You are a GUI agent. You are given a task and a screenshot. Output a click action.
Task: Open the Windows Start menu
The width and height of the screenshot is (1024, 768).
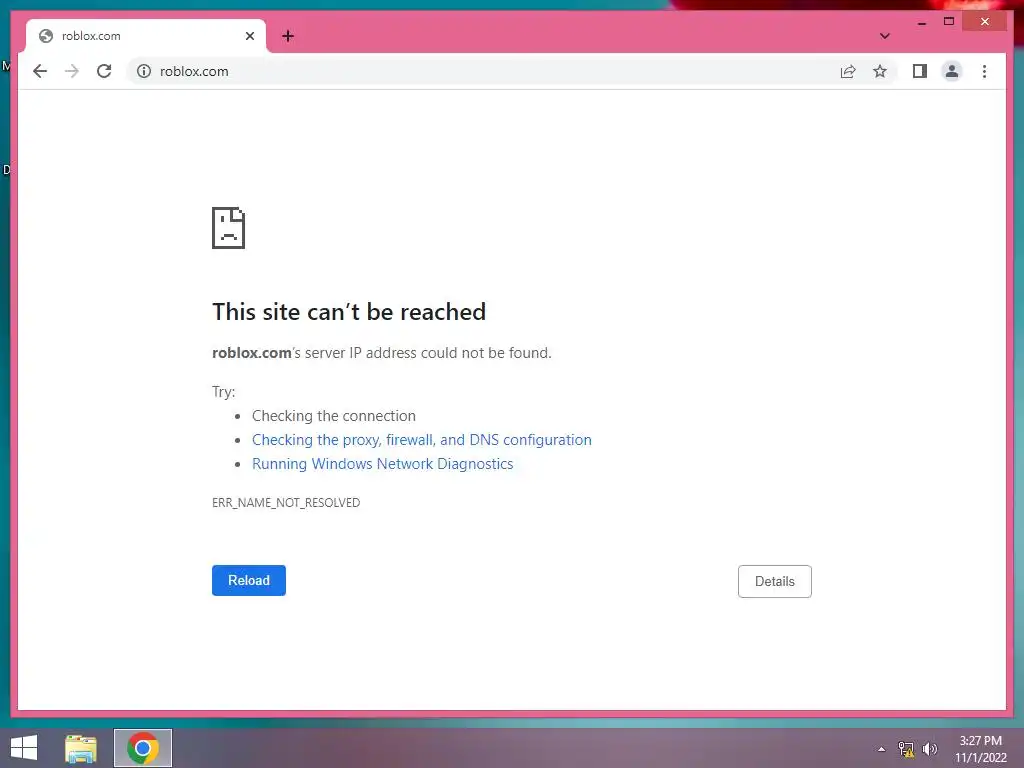tap(24, 748)
